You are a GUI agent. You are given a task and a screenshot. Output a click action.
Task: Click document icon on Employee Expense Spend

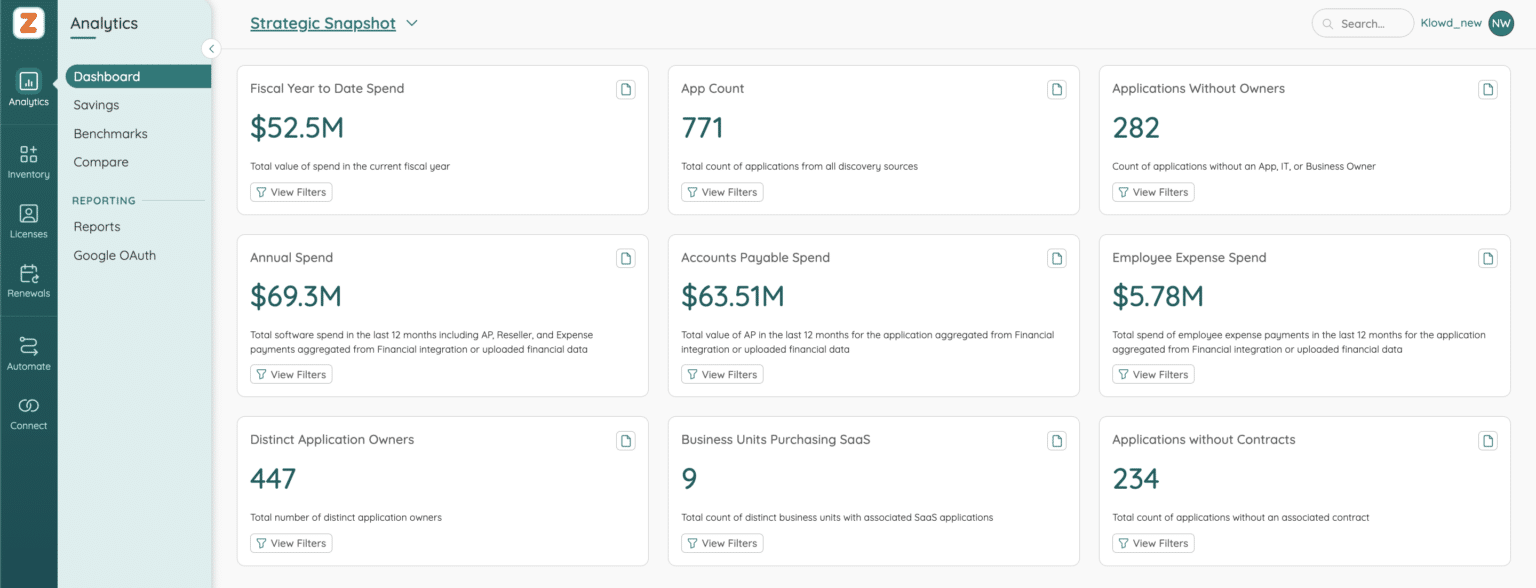(x=1488, y=259)
